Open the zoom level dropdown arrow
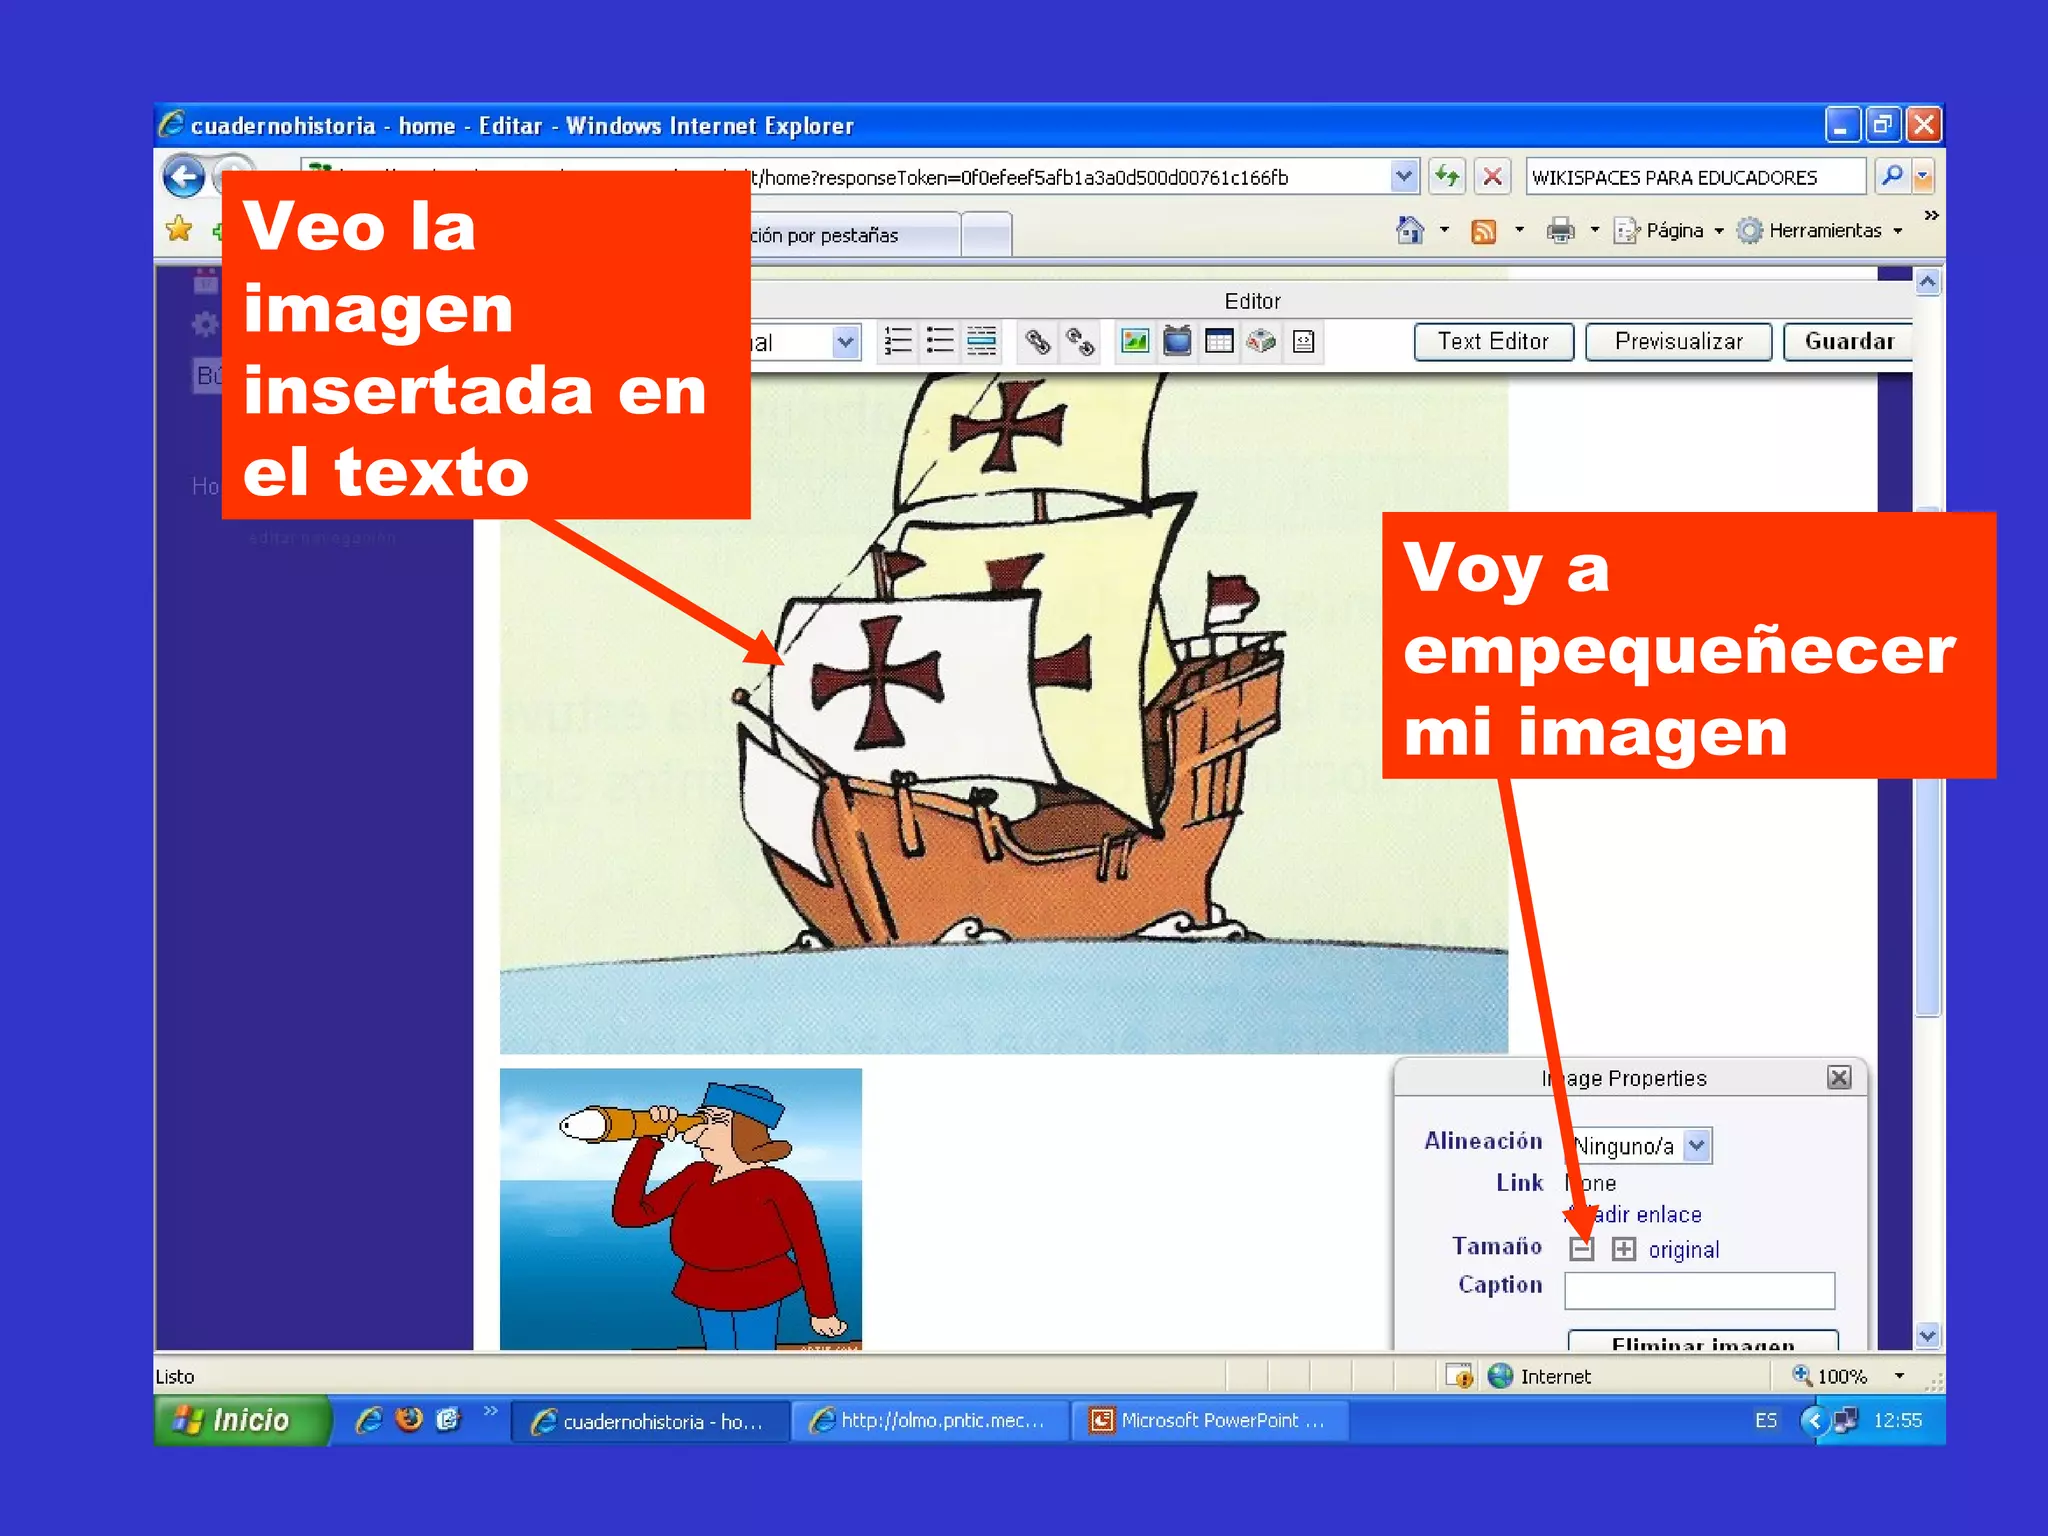Image resolution: width=2048 pixels, height=1536 pixels. coord(1899,1376)
